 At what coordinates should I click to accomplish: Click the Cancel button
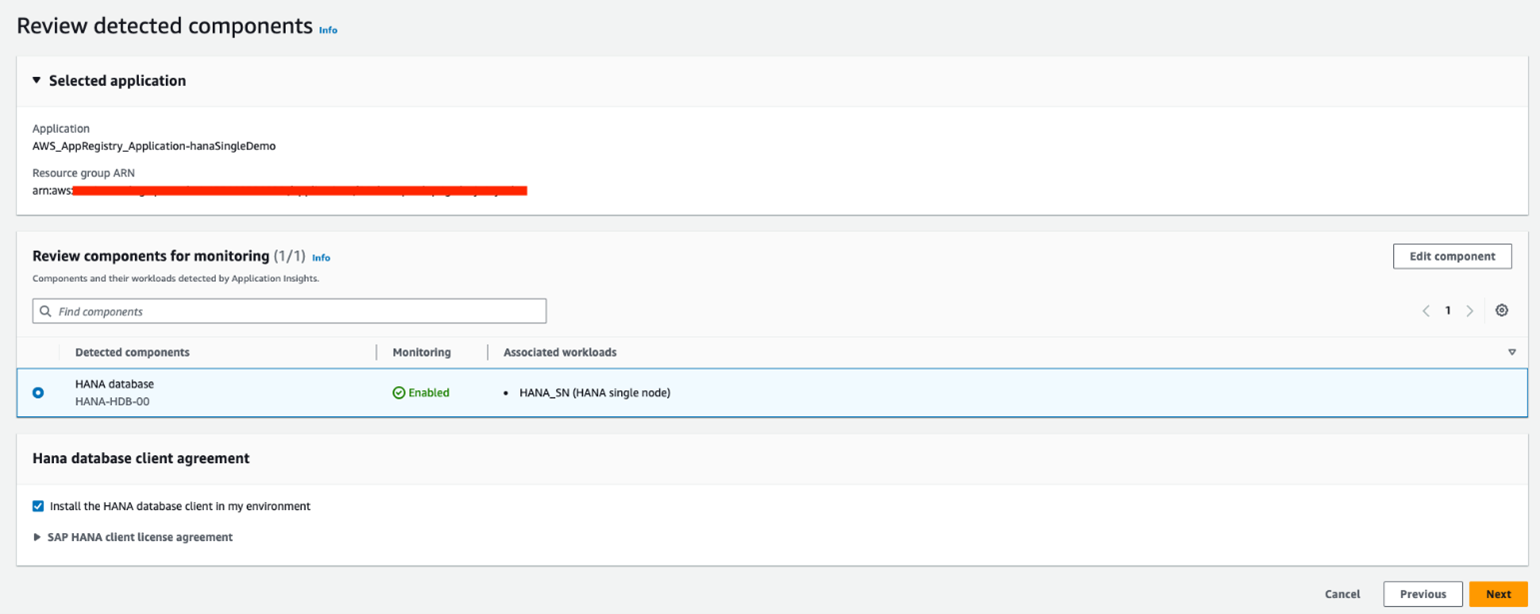point(1342,594)
